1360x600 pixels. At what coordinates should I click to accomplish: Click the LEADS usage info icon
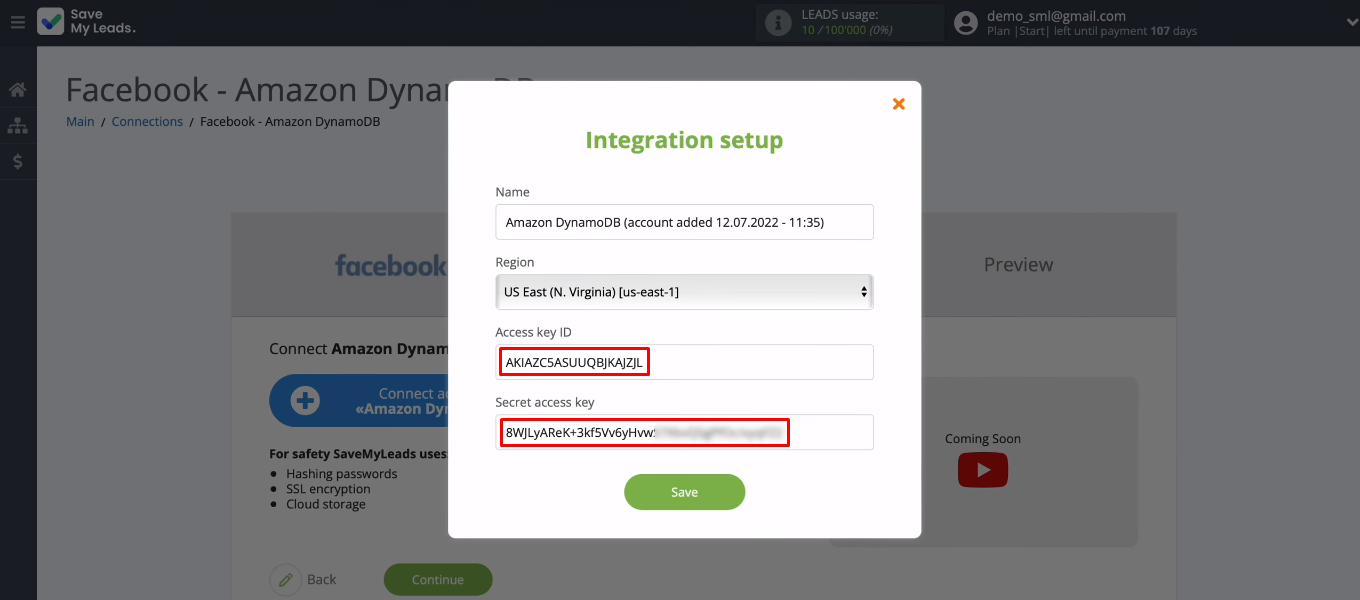click(x=778, y=23)
